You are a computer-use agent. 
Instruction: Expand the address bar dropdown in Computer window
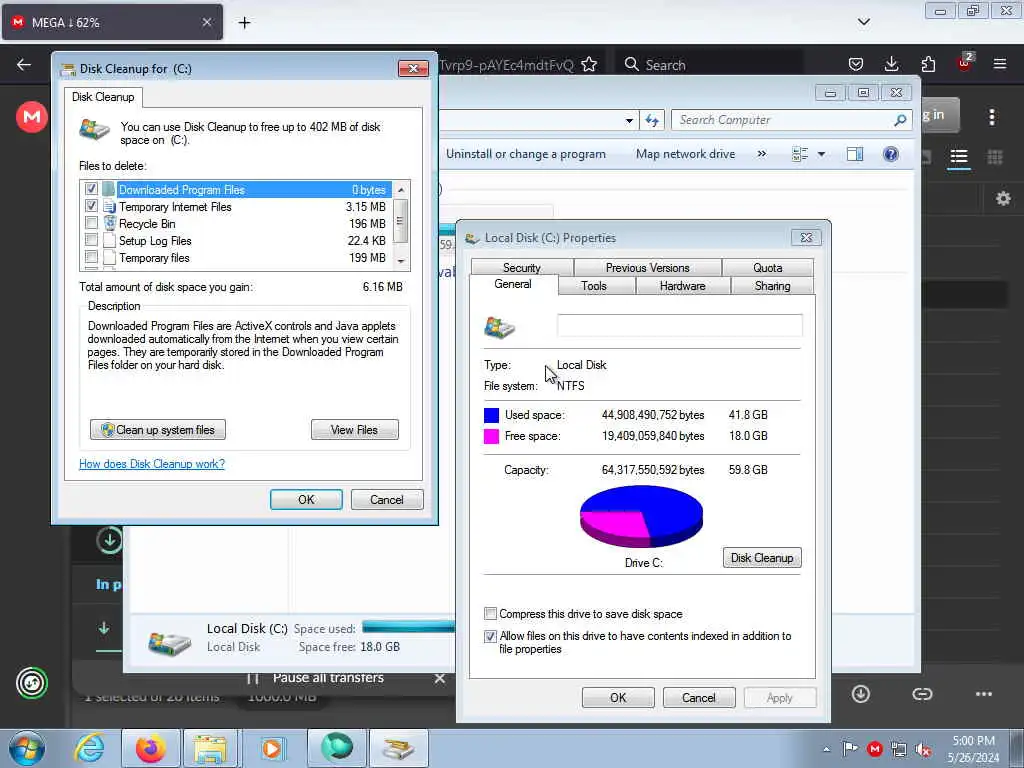pyautogui.click(x=629, y=120)
